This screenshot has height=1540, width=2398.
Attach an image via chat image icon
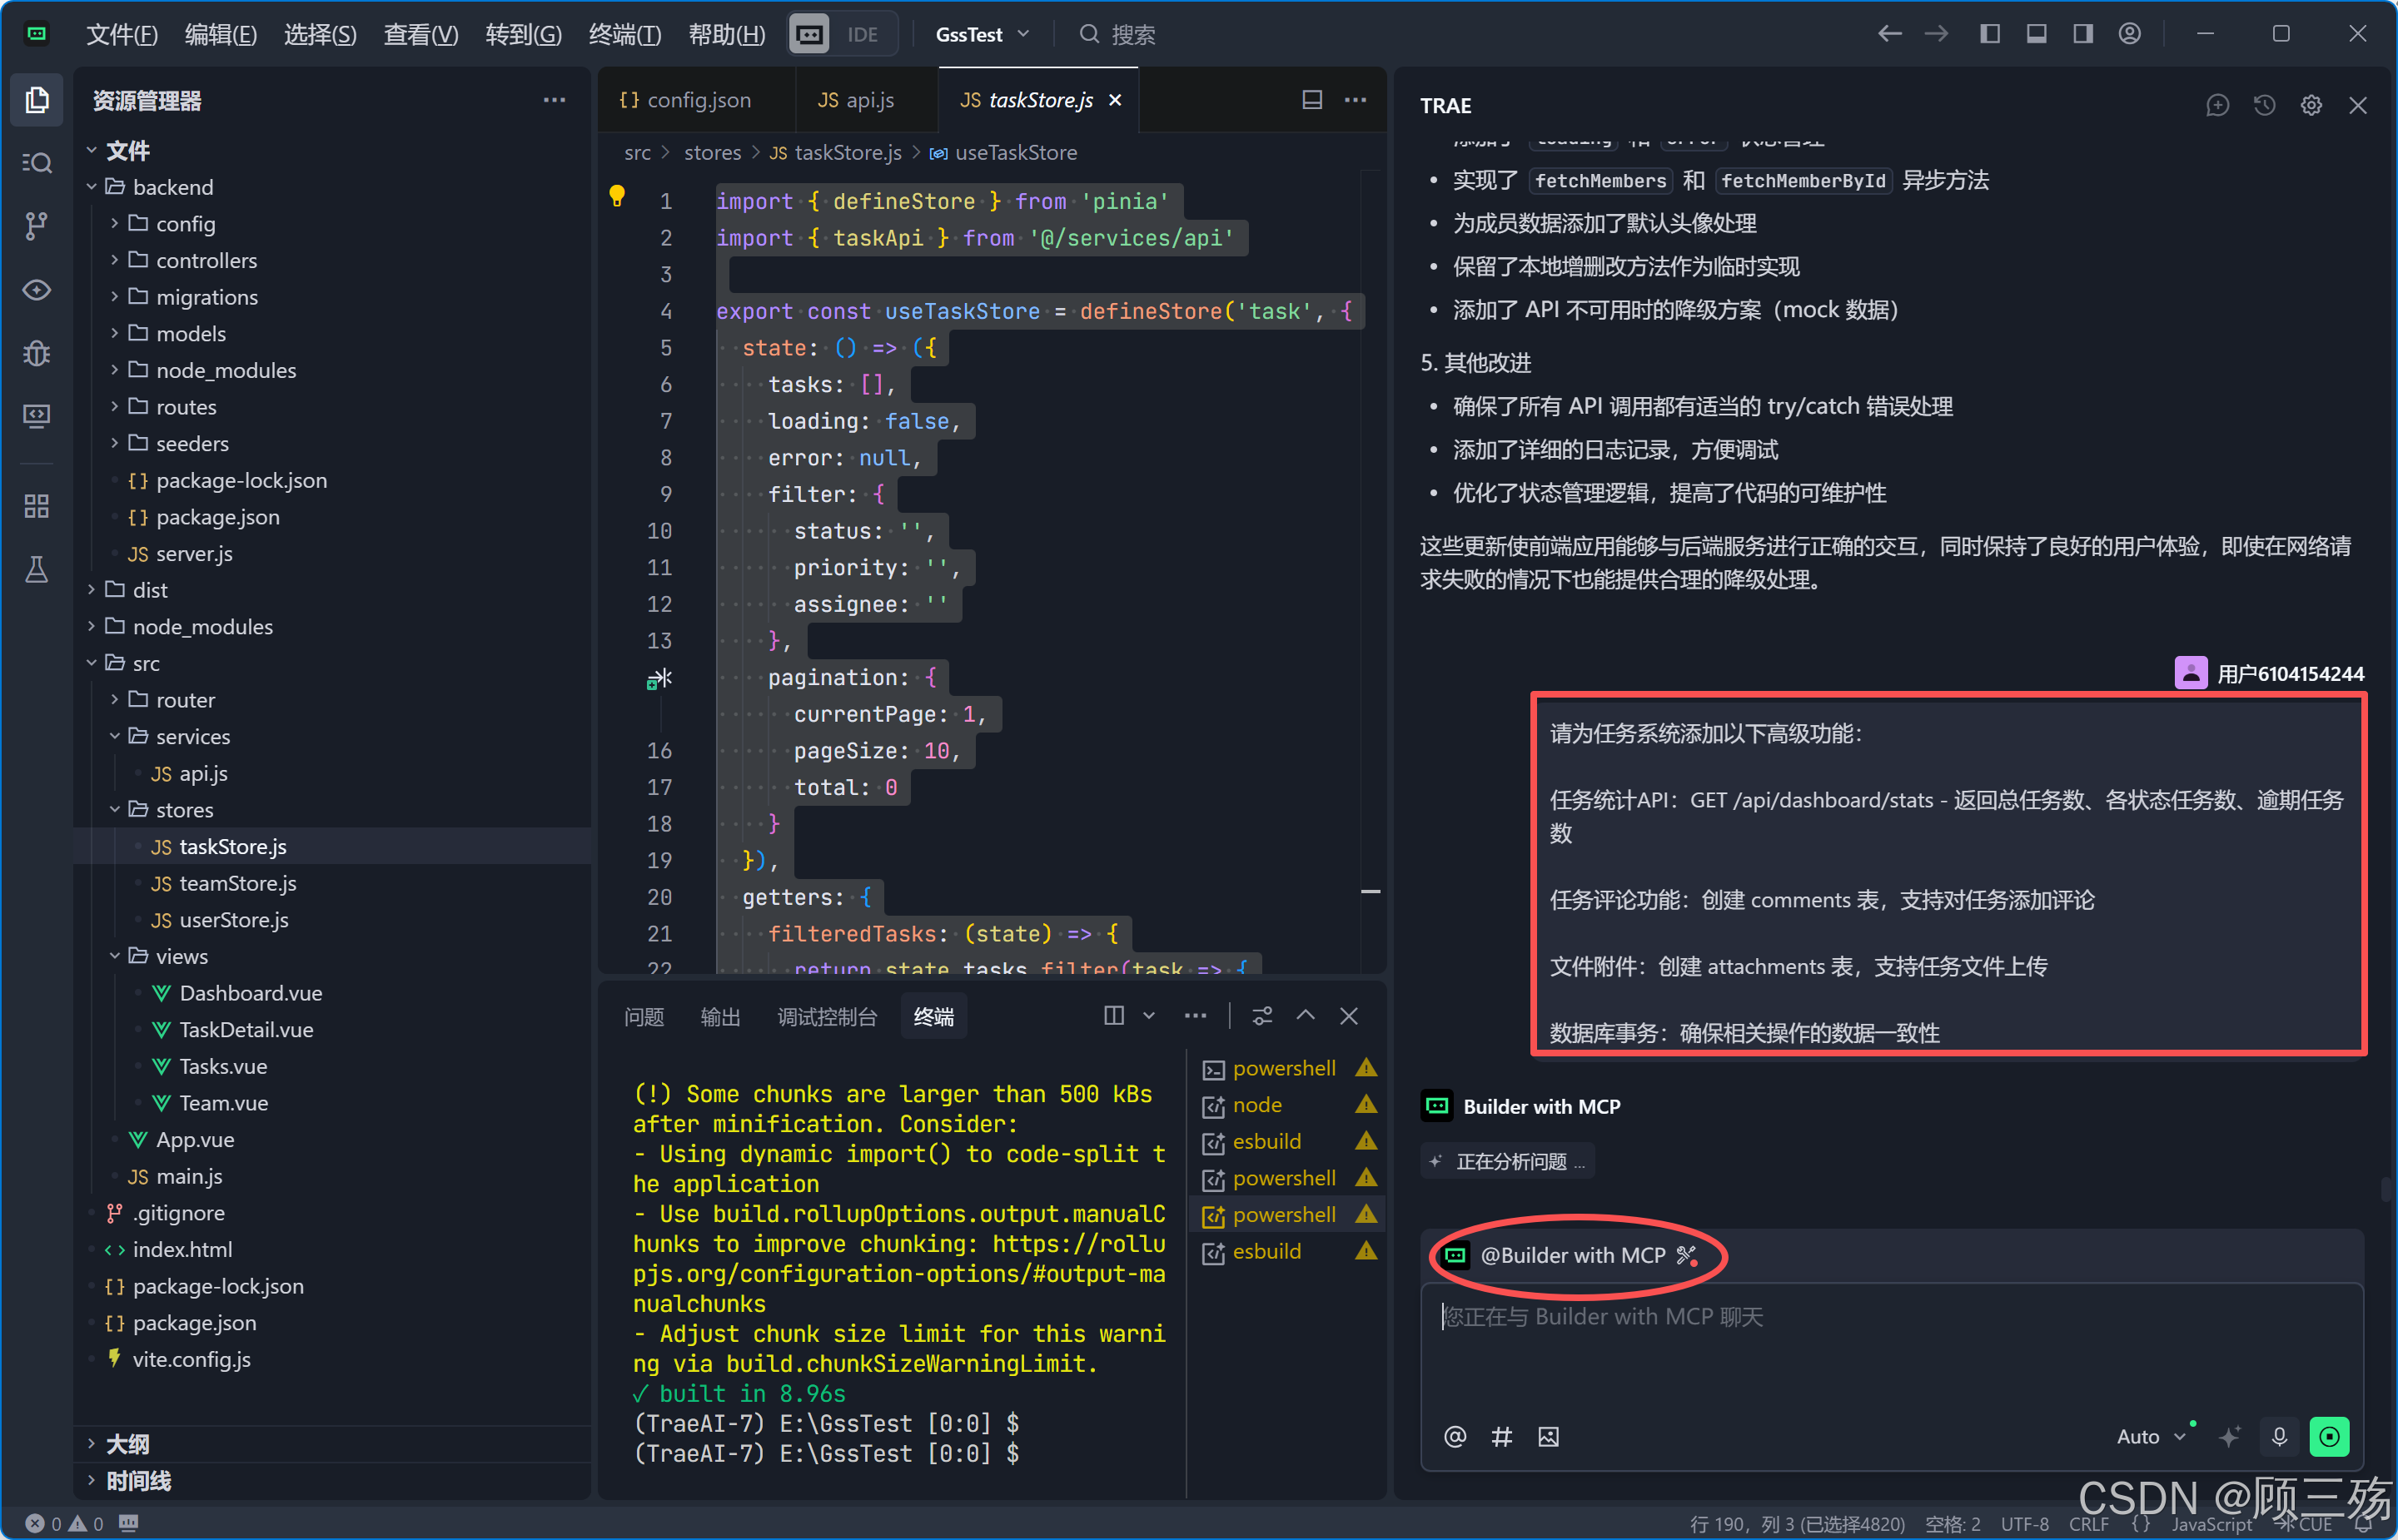1548,1437
